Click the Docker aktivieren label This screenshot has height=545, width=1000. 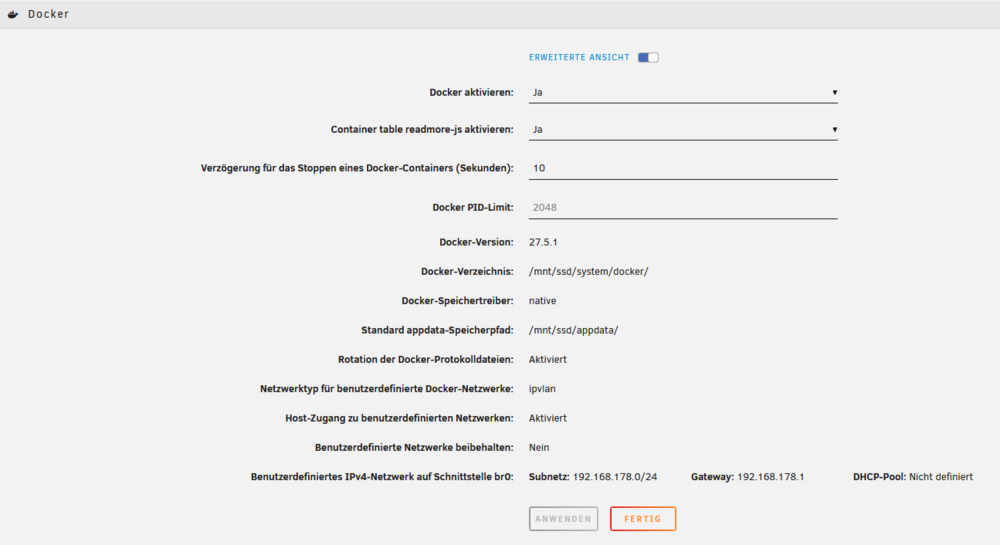coord(471,92)
